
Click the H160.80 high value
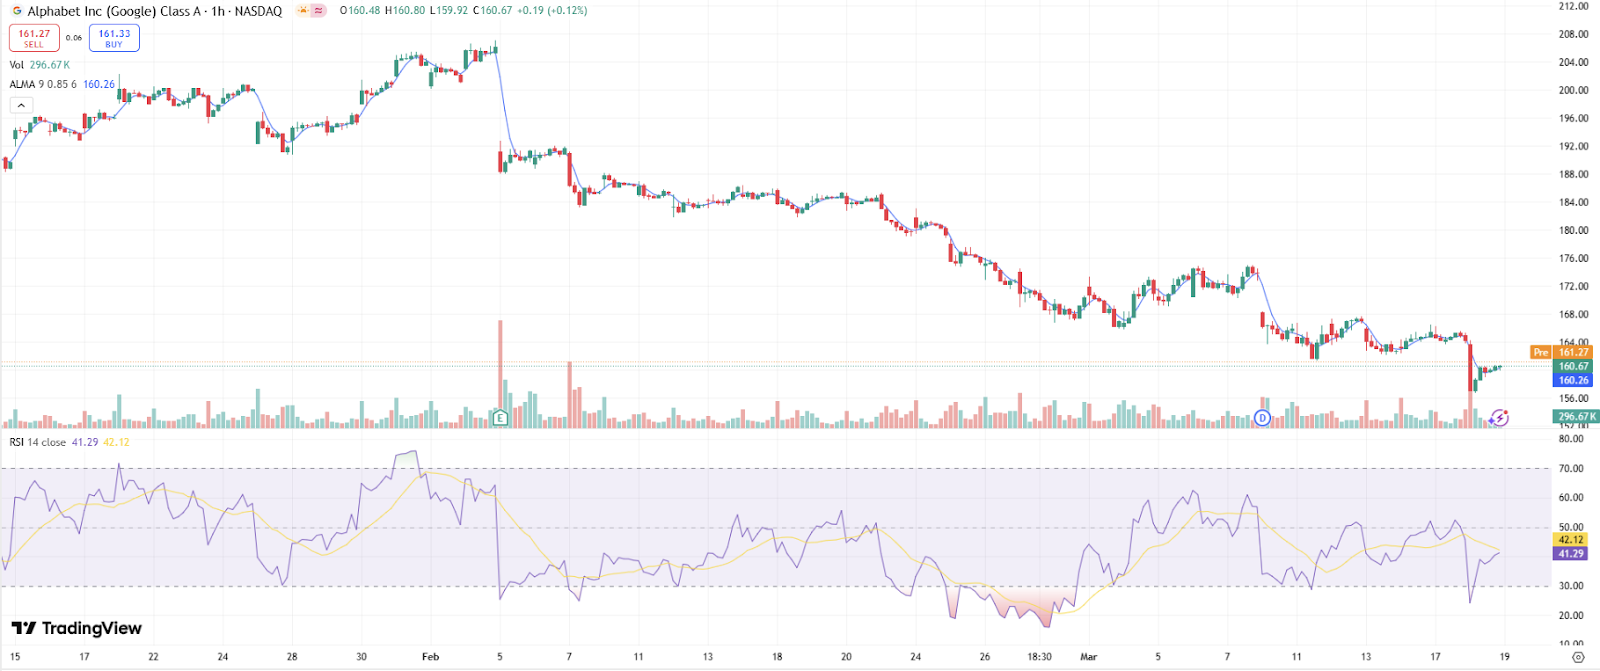coord(405,11)
